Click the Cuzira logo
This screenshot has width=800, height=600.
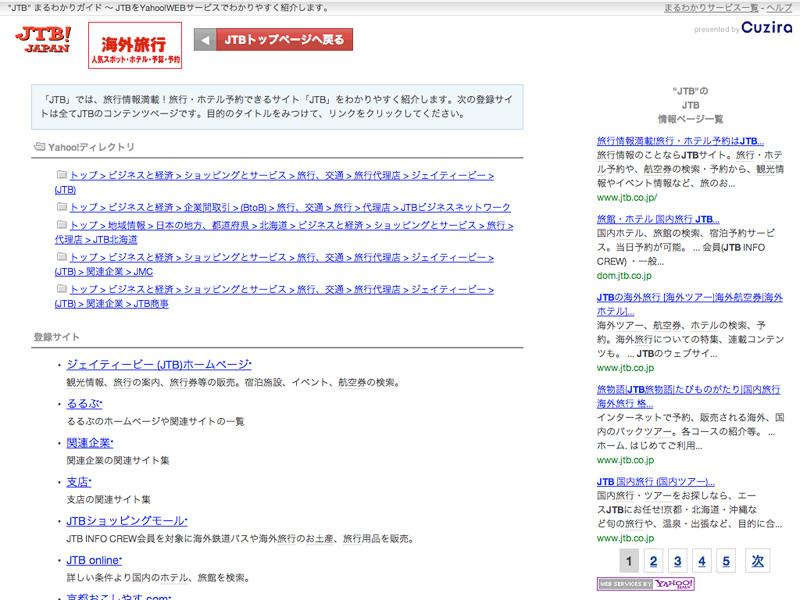click(767, 28)
